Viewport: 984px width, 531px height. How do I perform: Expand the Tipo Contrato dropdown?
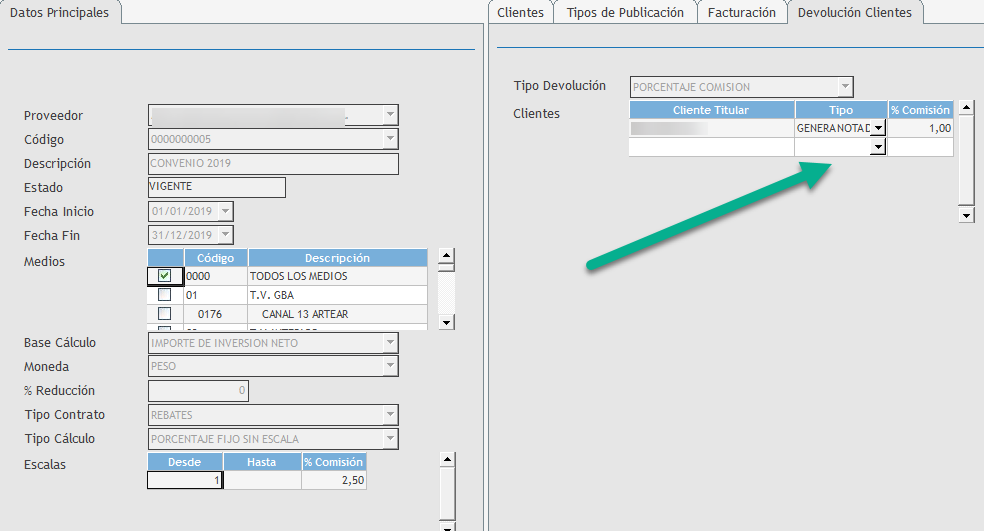390,415
